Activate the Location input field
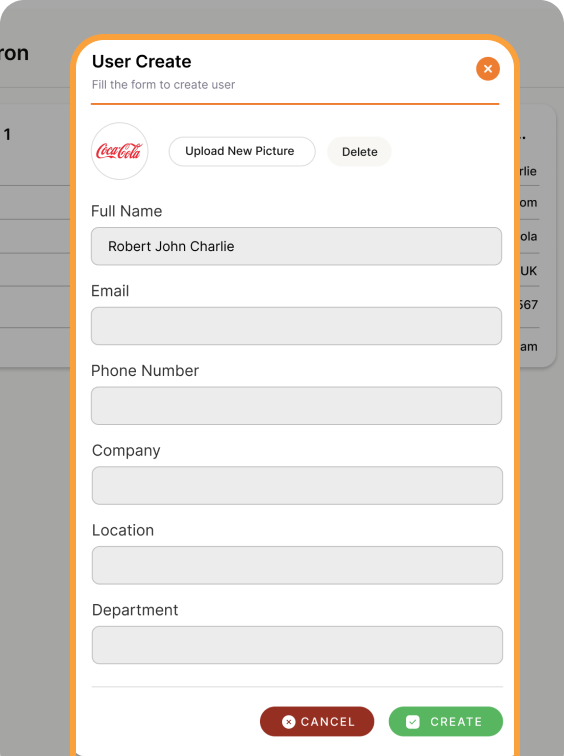The image size is (564, 756). [297, 565]
